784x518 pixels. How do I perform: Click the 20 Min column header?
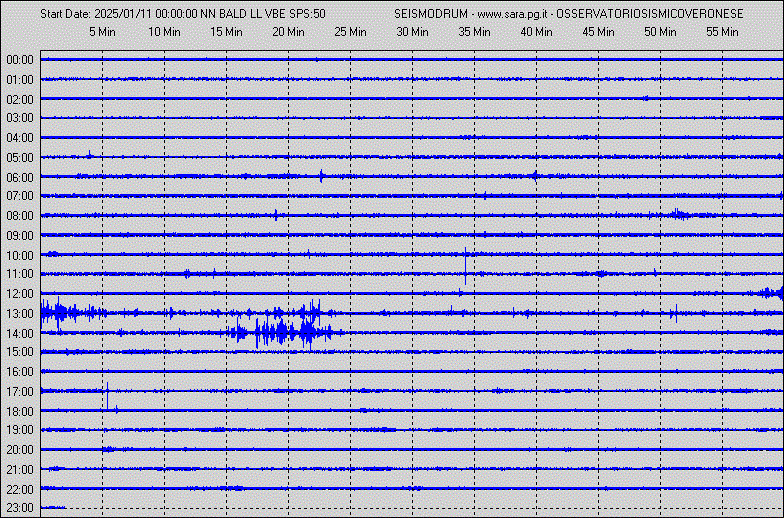click(288, 32)
